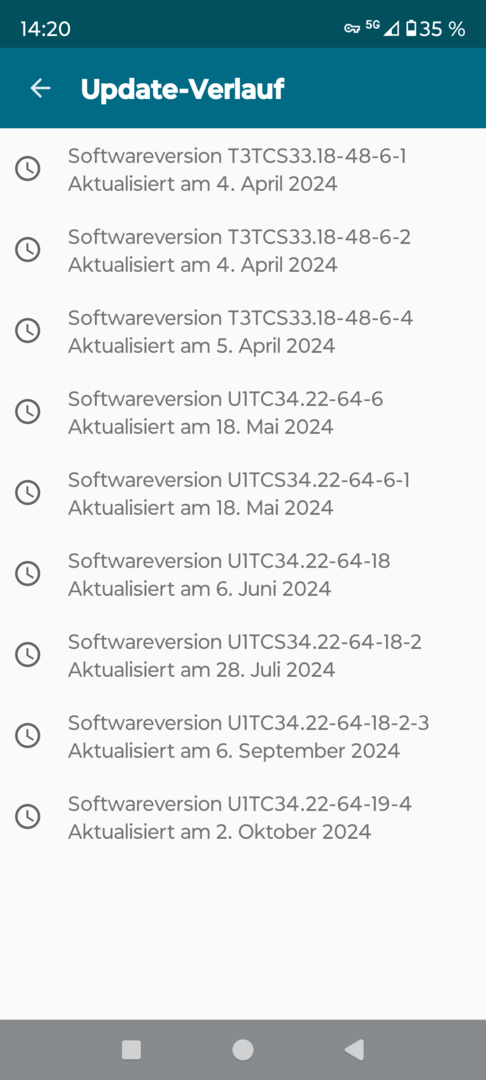
Task: Go to home via circle navigation button
Action: (x=242, y=1050)
